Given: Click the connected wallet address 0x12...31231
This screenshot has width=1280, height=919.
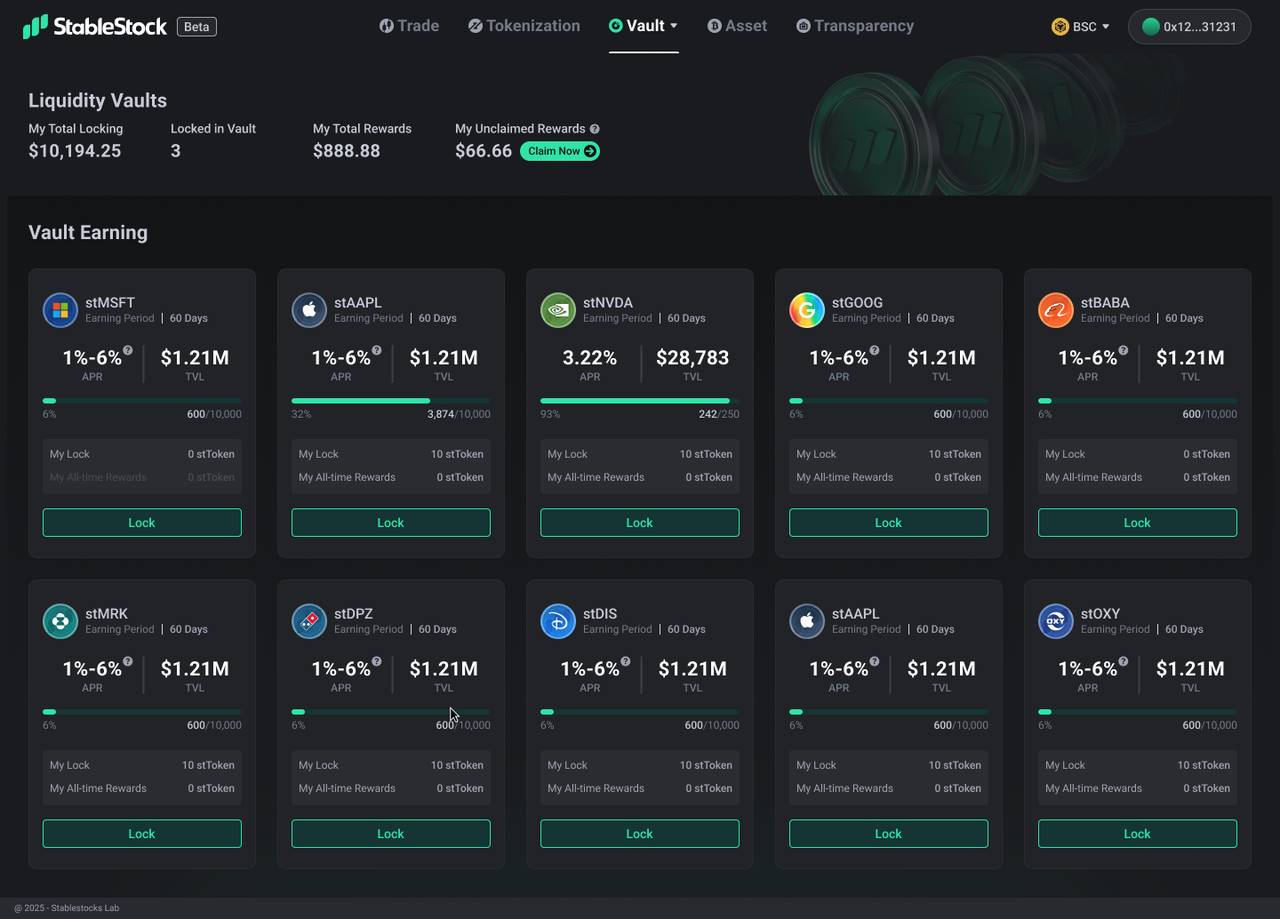Looking at the screenshot, I should coord(1189,27).
